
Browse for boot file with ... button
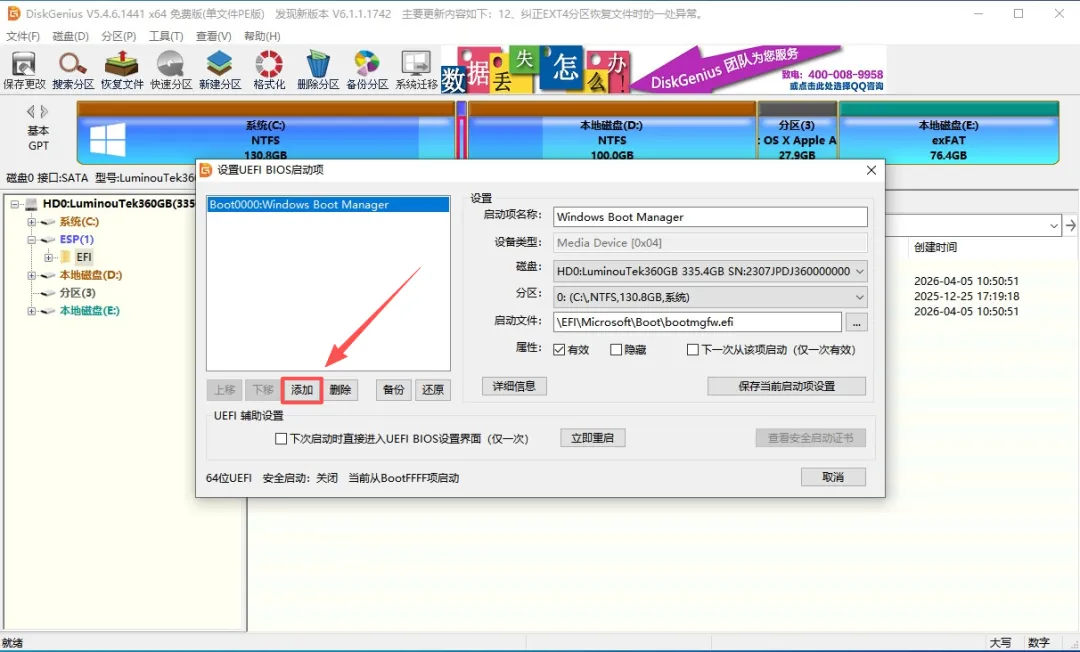pyautogui.click(x=856, y=322)
